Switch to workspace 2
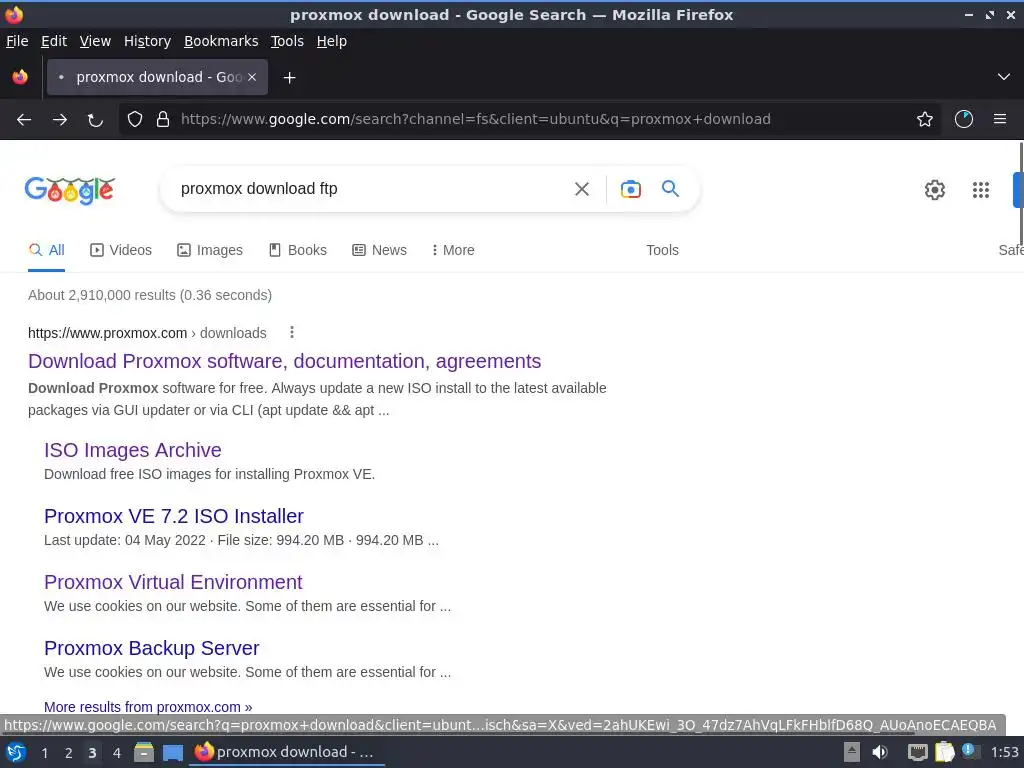 pyautogui.click(x=68, y=753)
